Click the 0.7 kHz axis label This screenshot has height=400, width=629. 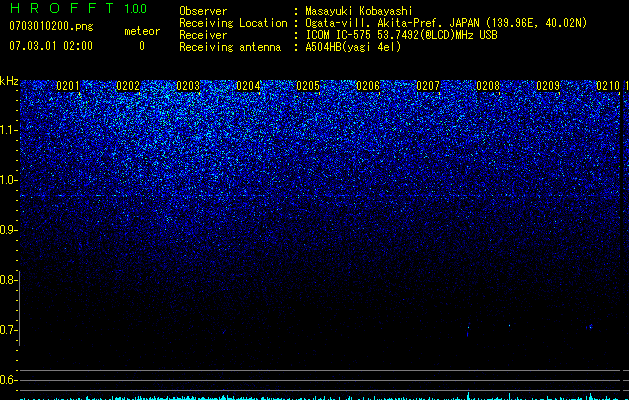pyautogui.click(x=8, y=330)
